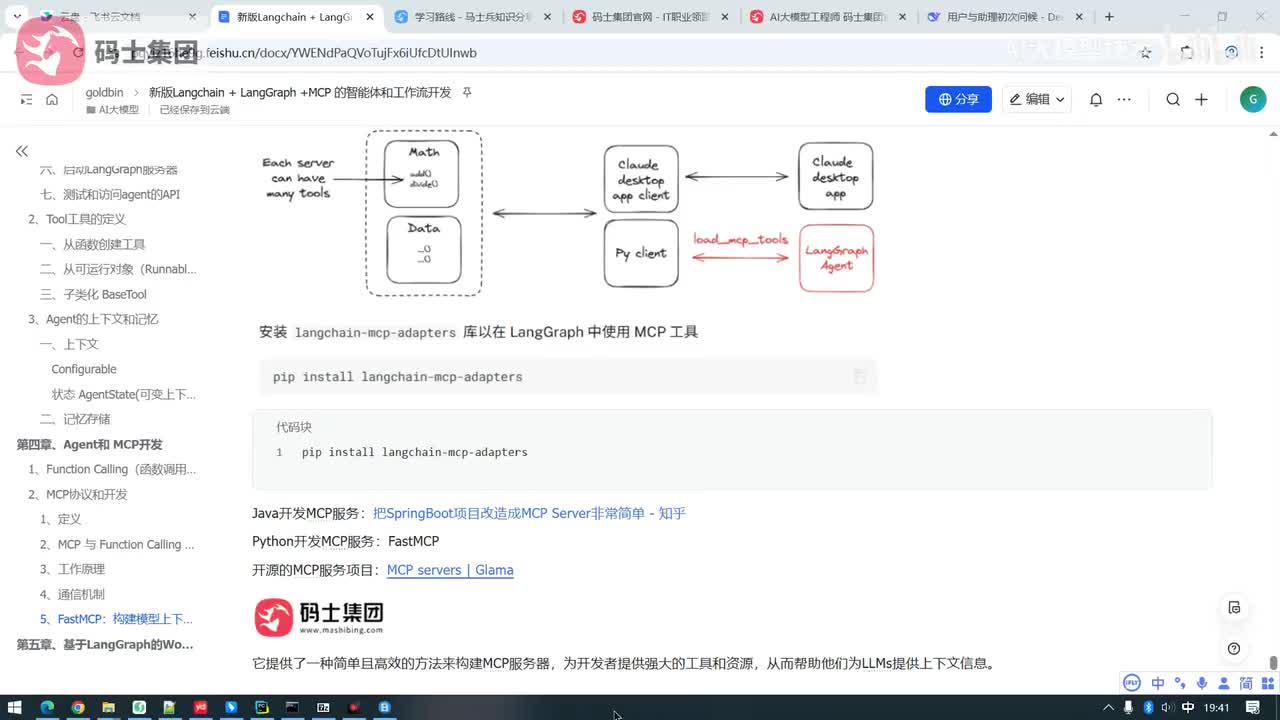The height and width of the screenshot is (720, 1280).
Task: Go to the Feishu home icon
Action: click(52, 99)
